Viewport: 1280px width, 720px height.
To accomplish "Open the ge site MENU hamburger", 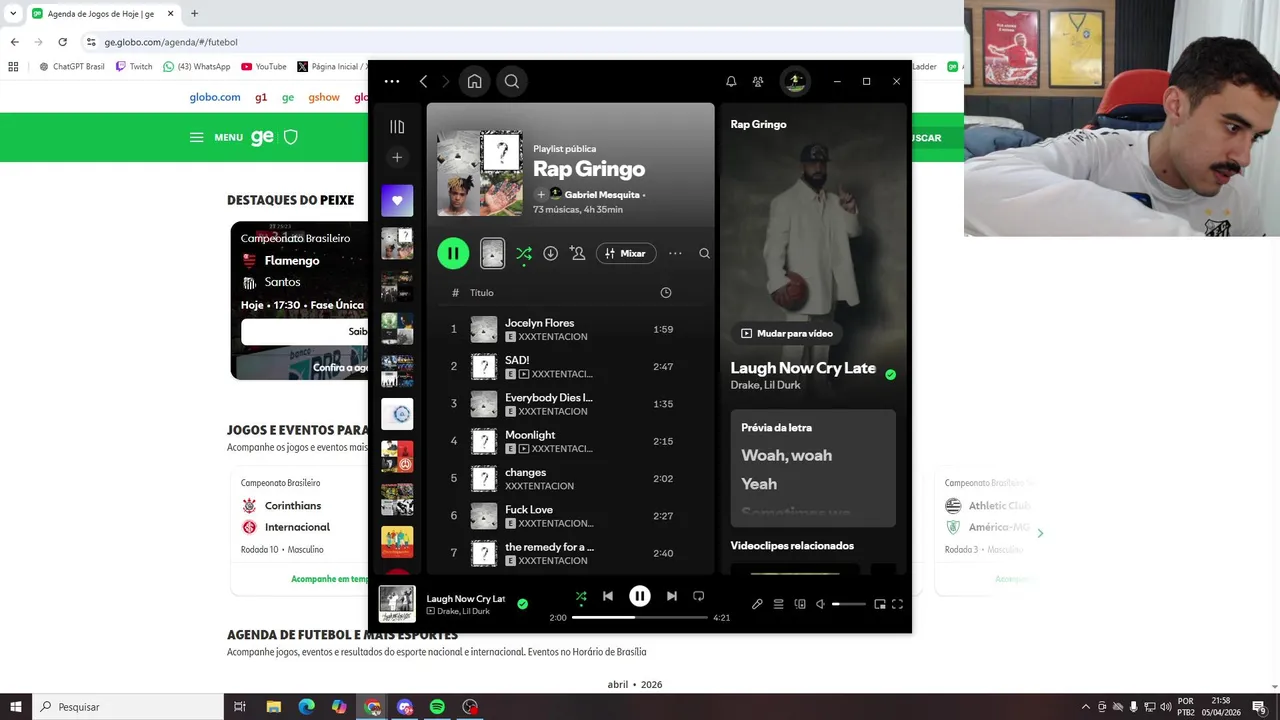I will pos(216,138).
